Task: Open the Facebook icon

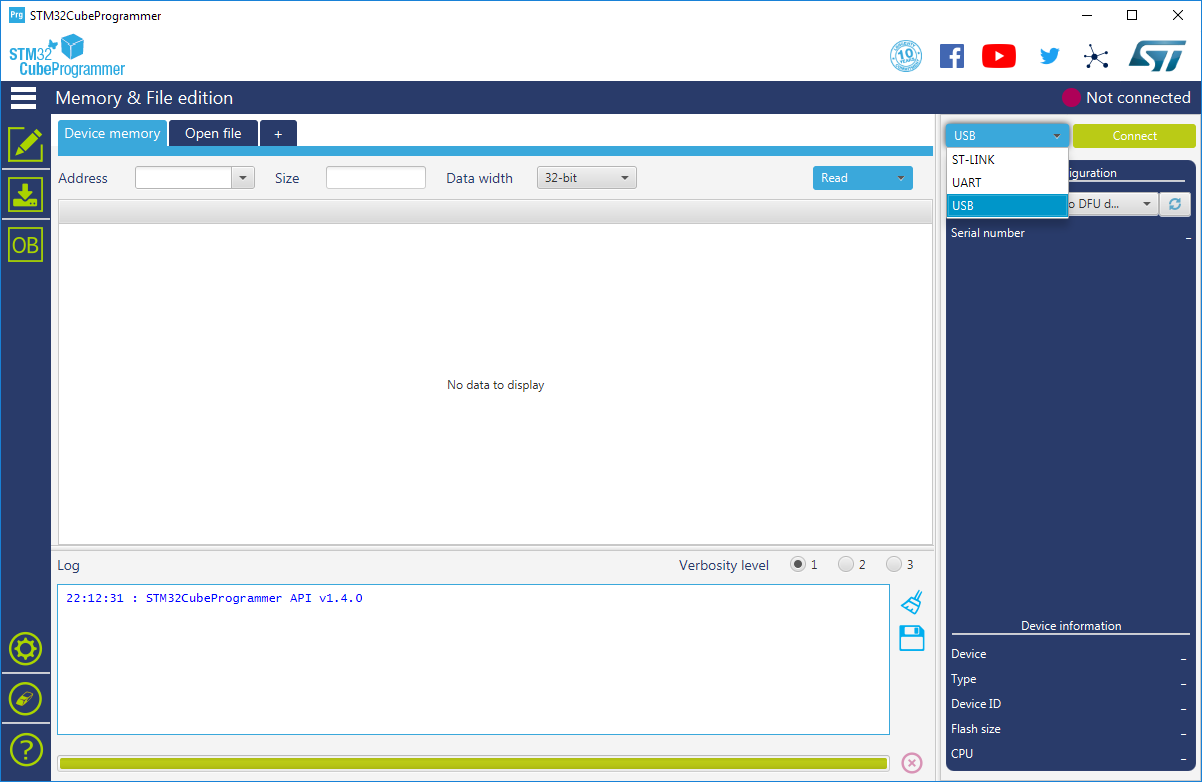Action: (x=952, y=56)
